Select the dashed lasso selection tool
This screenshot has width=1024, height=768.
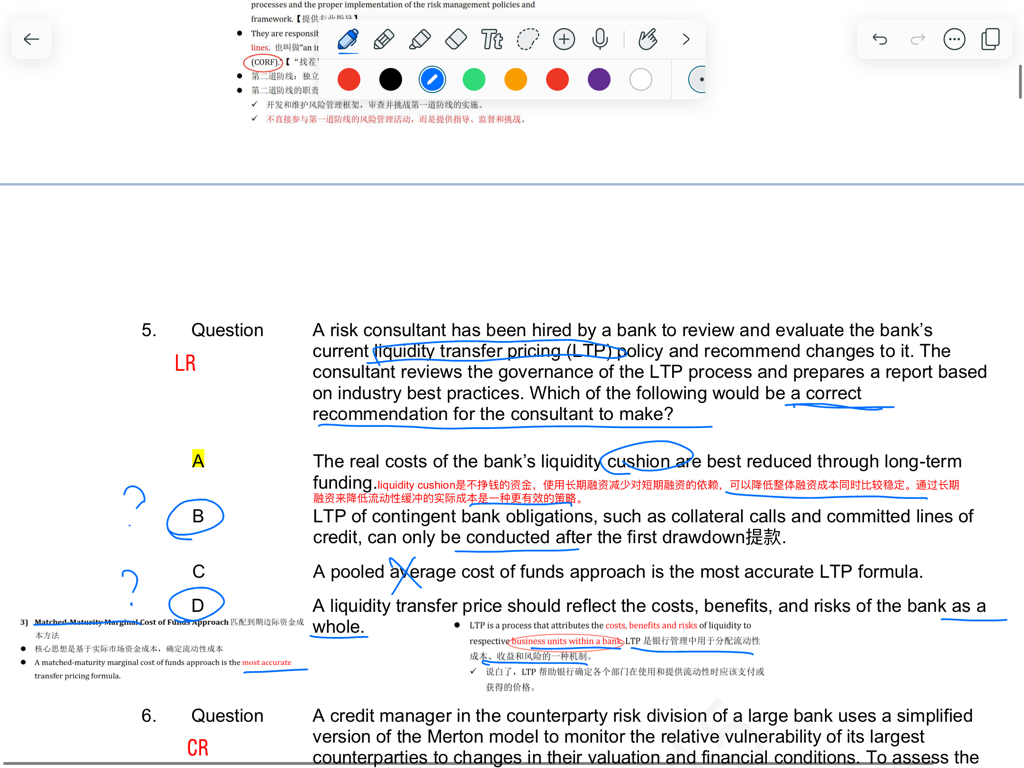[x=528, y=39]
